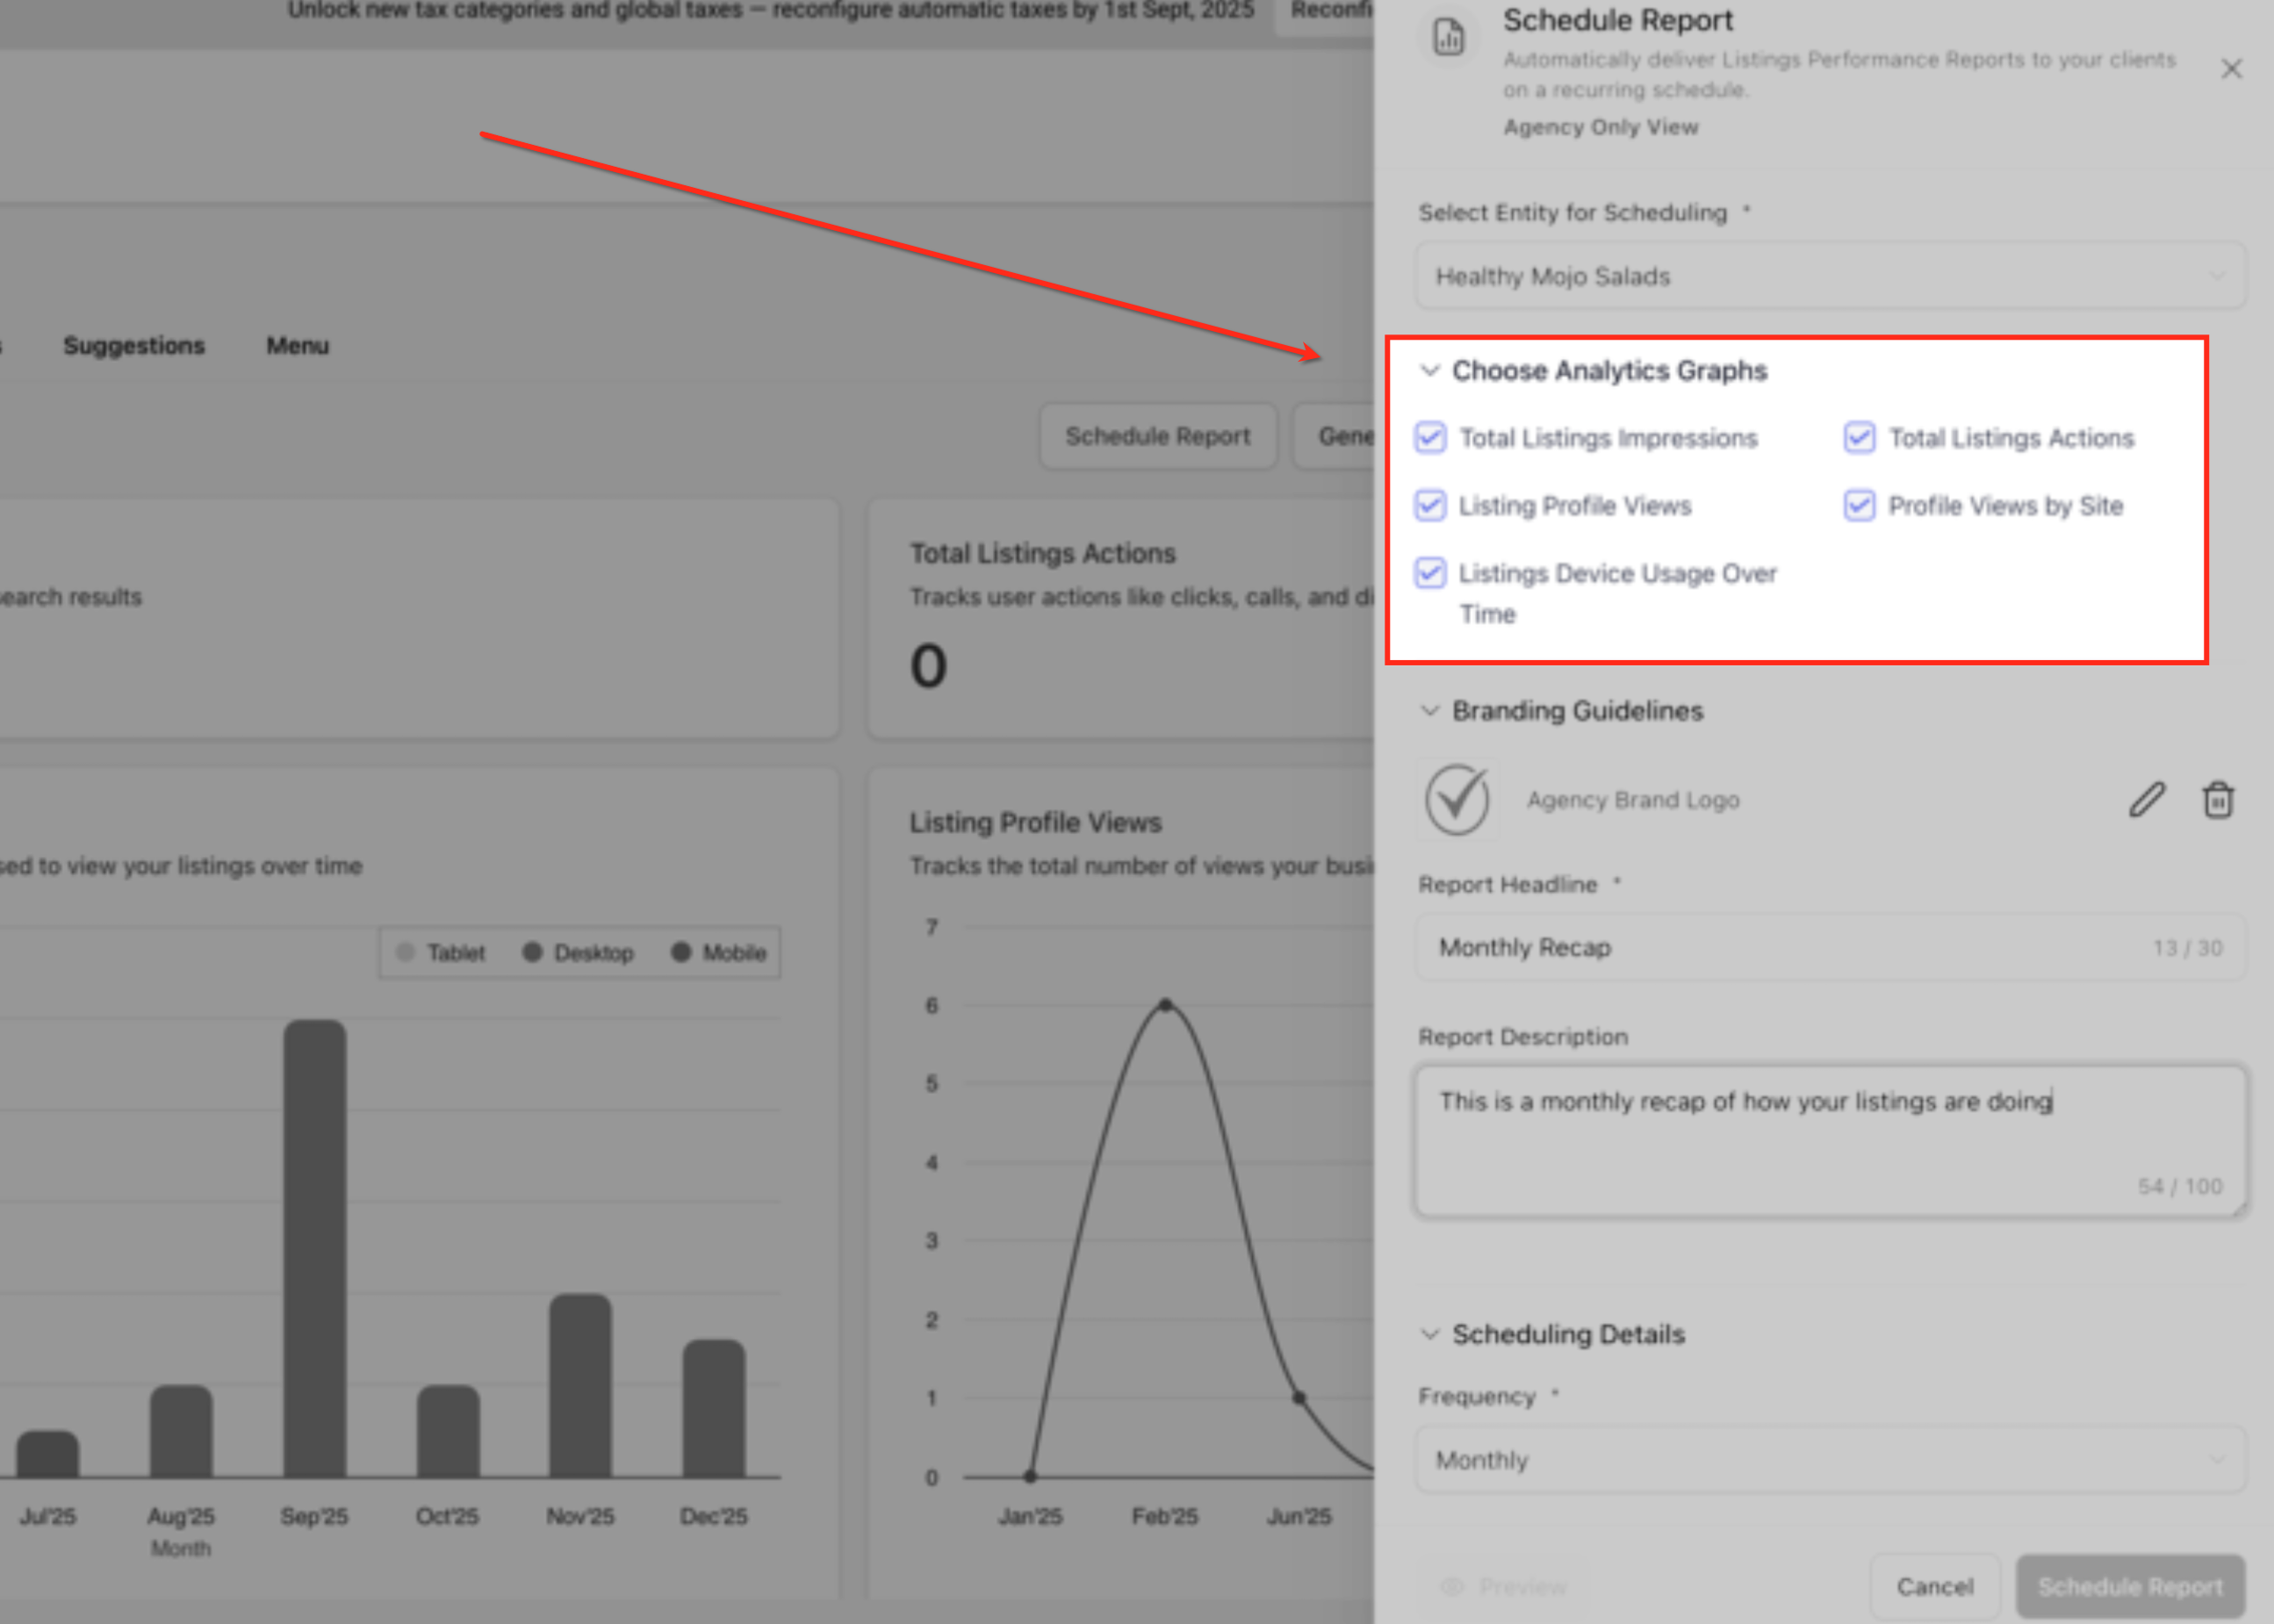Image resolution: width=2274 pixels, height=1624 pixels.
Task: Click the report chart icon beside Schedule Report title
Action: 1448,38
